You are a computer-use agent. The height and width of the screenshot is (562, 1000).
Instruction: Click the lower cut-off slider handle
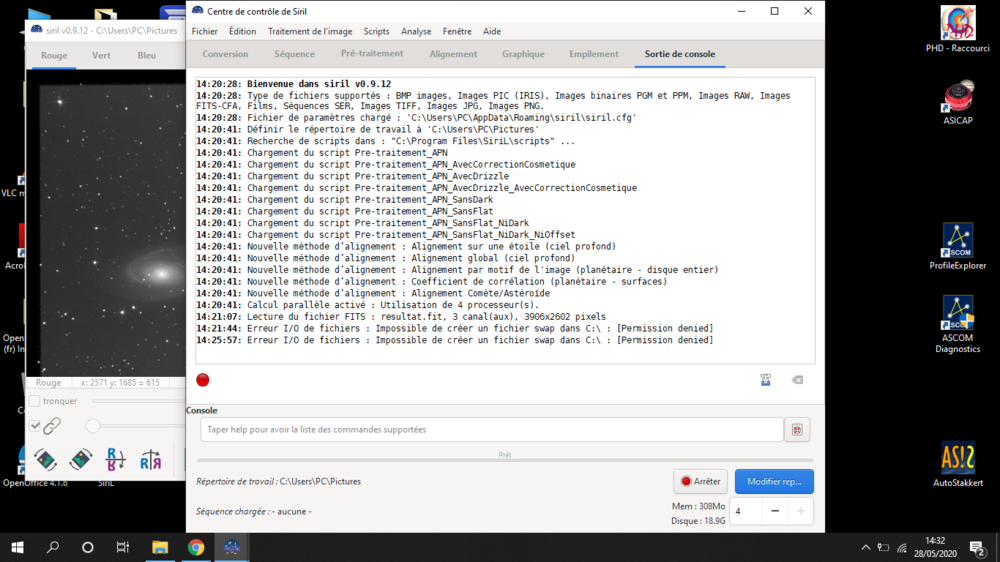click(x=93, y=425)
